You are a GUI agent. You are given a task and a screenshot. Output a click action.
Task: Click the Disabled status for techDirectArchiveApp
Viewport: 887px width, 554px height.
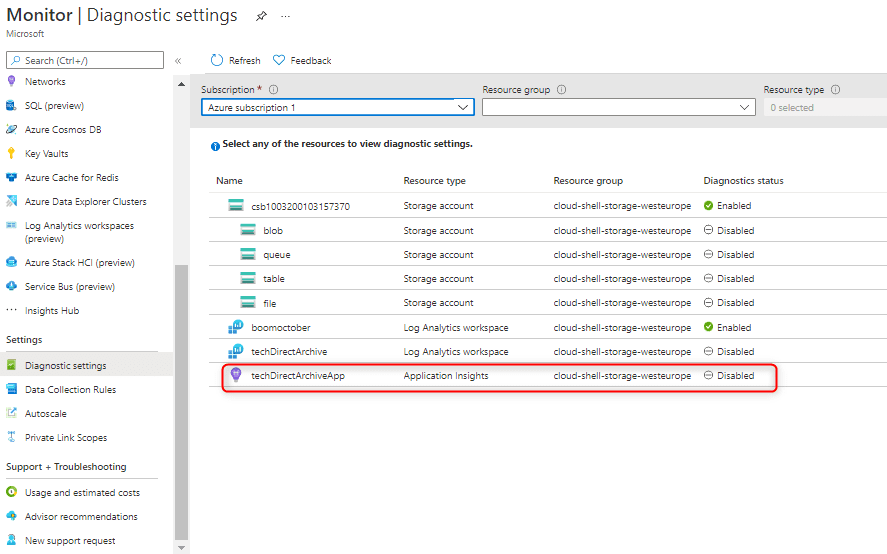tap(729, 375)
